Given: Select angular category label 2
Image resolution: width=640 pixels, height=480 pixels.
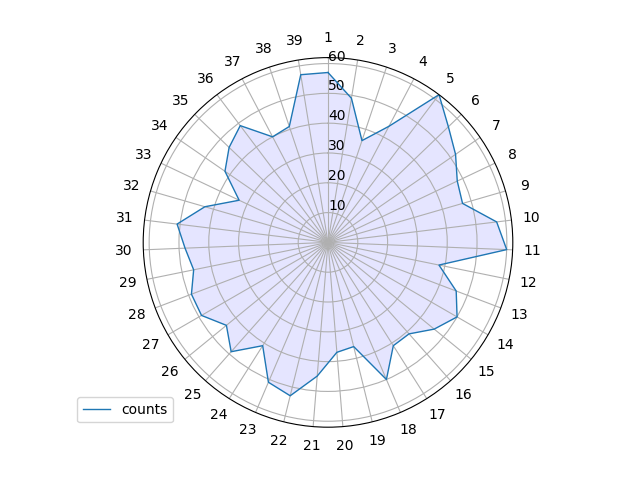Looking at the screenshot, I should pos(360,40).
